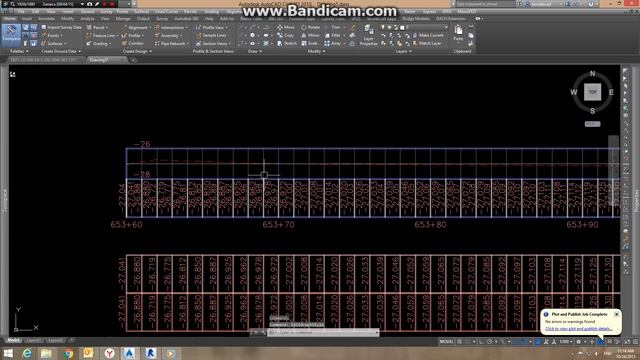Open the Parcel dropdown
Image resolution: width=640 pixels, height=360 pixels.
click(97, 27)
